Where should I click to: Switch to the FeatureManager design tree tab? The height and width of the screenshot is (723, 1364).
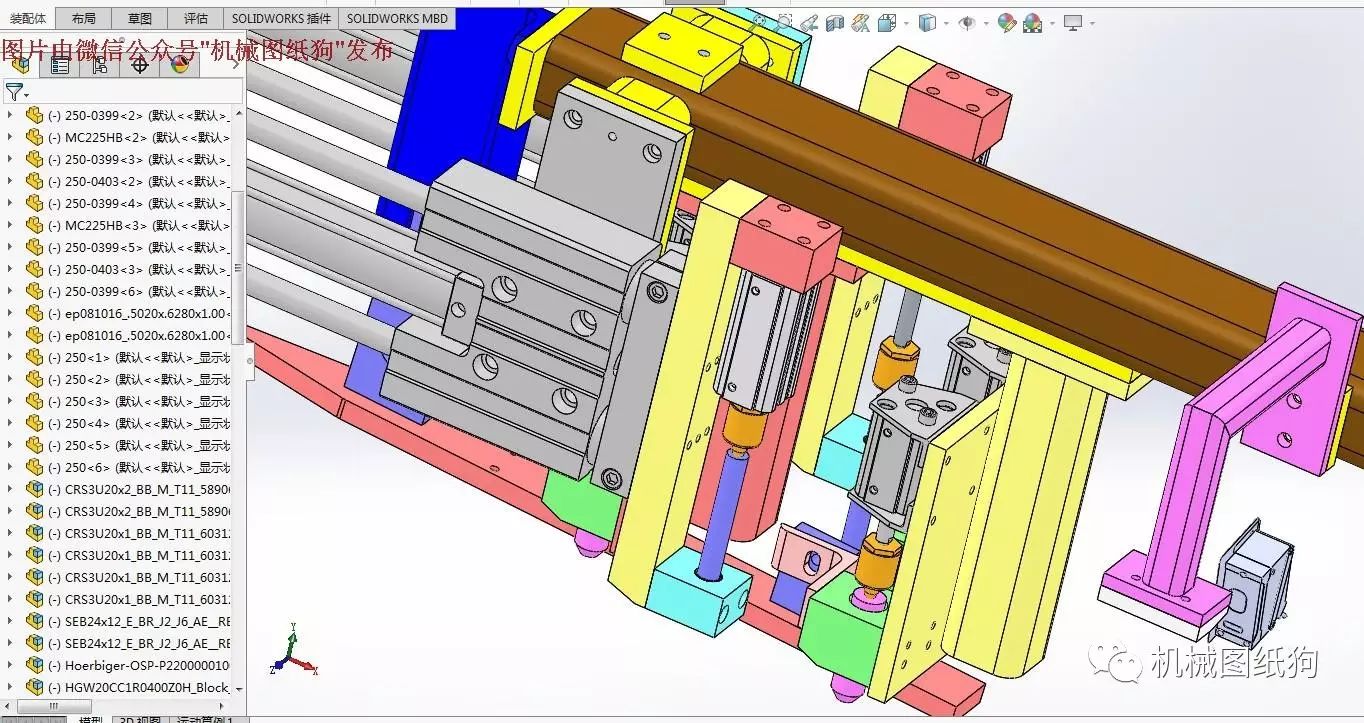(20, 66)
